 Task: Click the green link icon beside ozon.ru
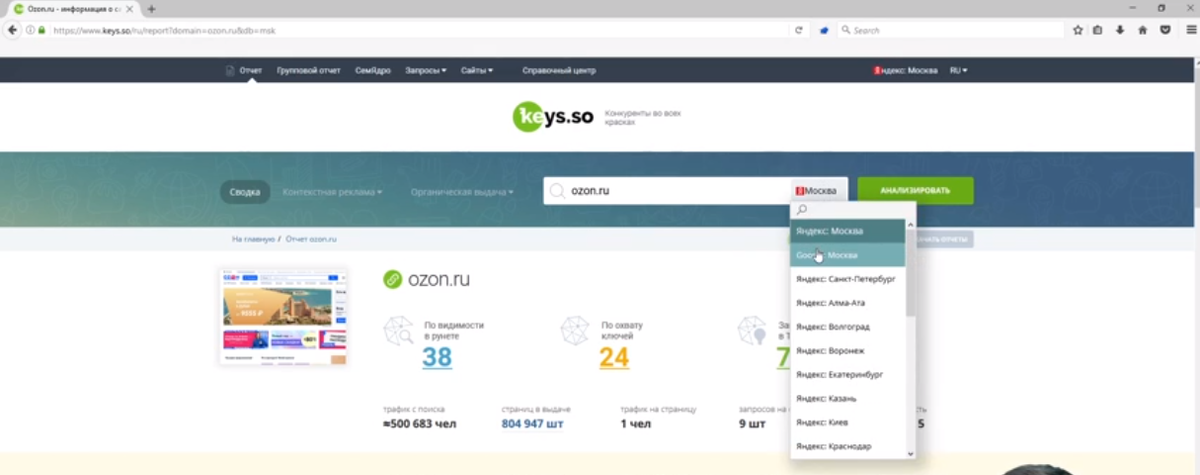(x=393, y=279)
